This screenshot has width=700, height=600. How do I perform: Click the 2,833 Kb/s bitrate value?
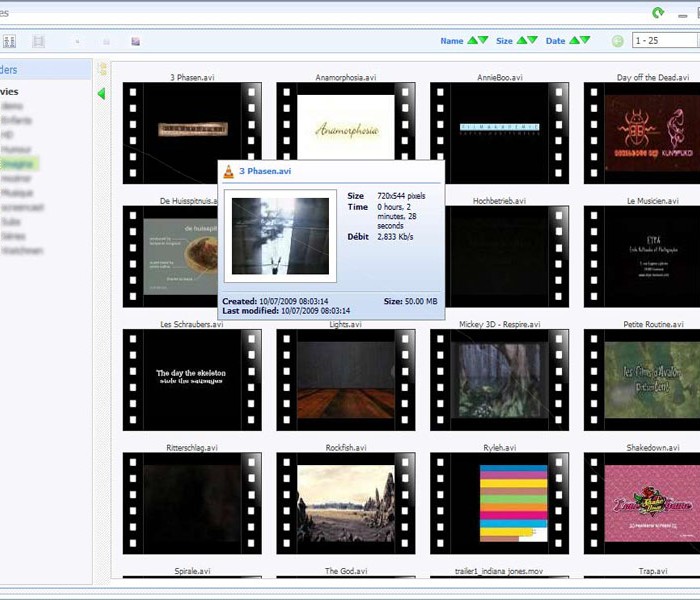(x=395, y=237)
